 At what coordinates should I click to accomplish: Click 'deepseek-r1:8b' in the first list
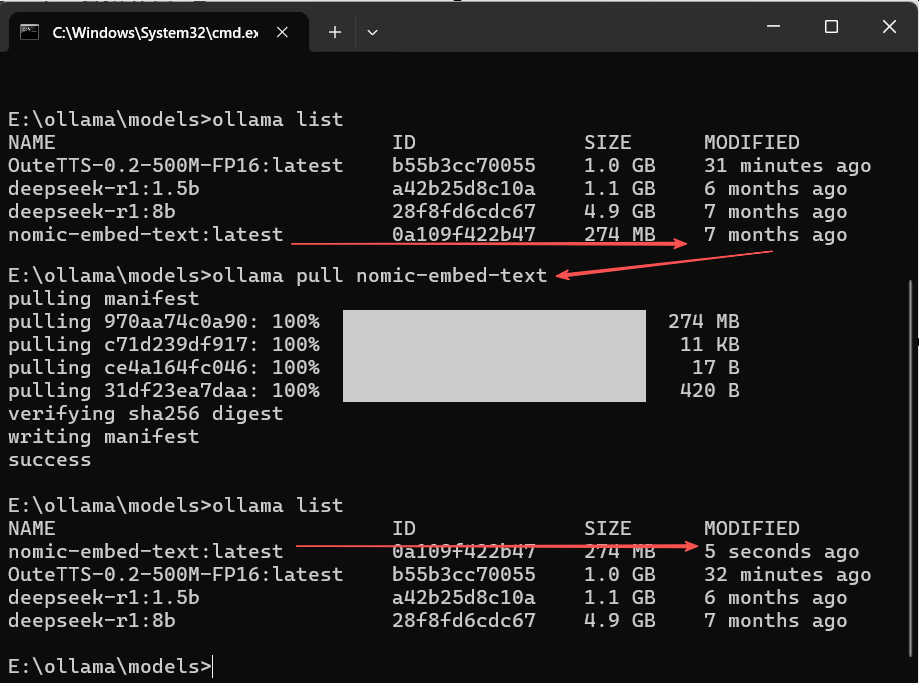91,212
